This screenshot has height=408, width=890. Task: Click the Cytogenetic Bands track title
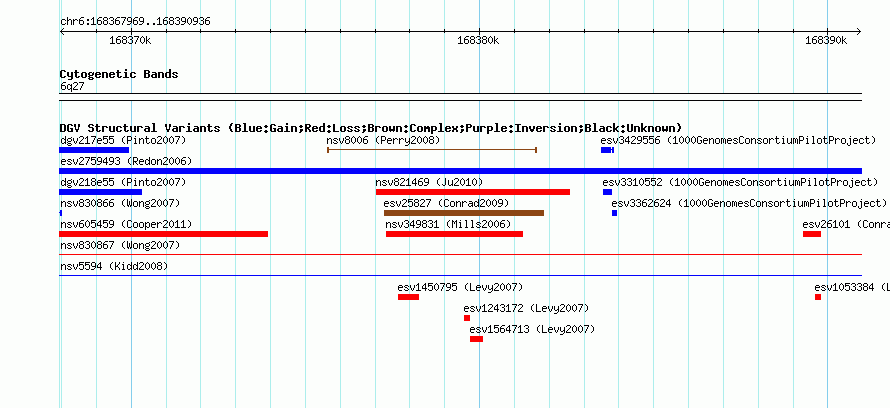coord(119,74)
